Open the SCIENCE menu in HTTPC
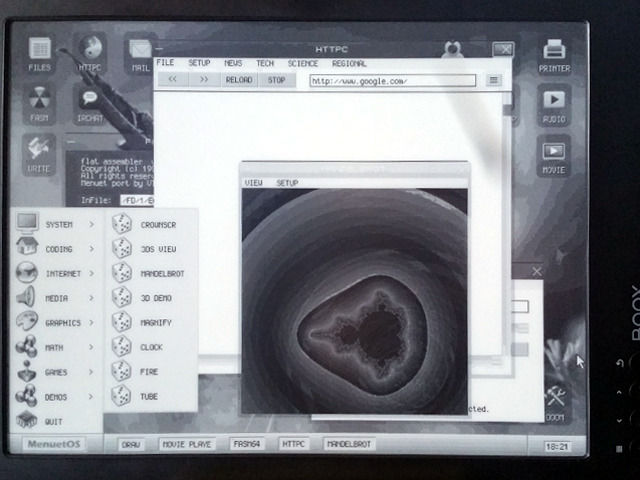The image size is (640, 480). tap(302, 64)
